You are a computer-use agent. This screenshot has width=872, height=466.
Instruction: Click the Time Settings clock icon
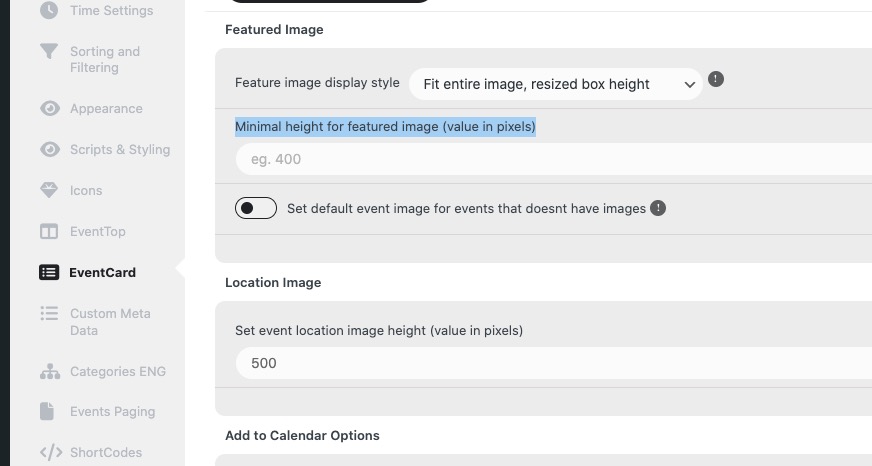click(49, 10)
